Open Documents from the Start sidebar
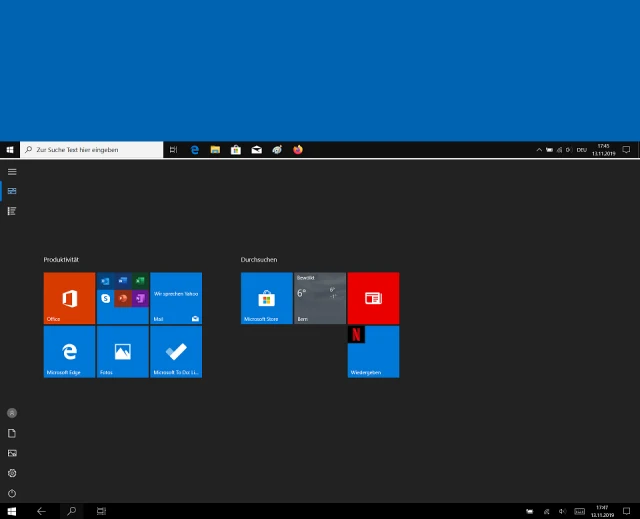Screen dimensions: 640x519 [x=12, y=433]
